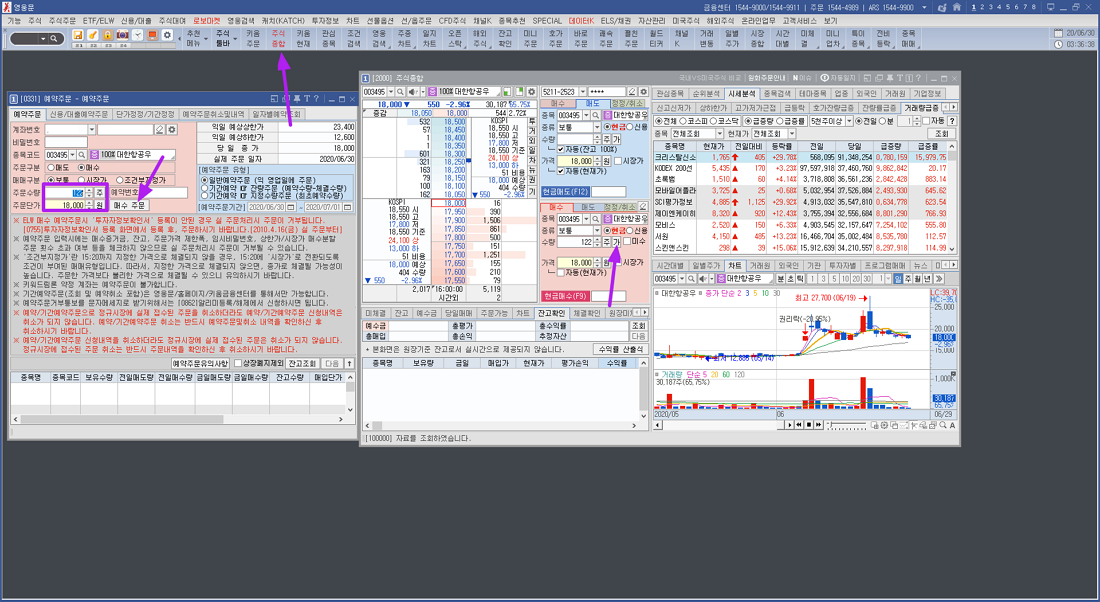This screenshot has width=1100, height=602.
Task: Click stock search magnifier in 주식종합 header
Action: pos(401,92)
